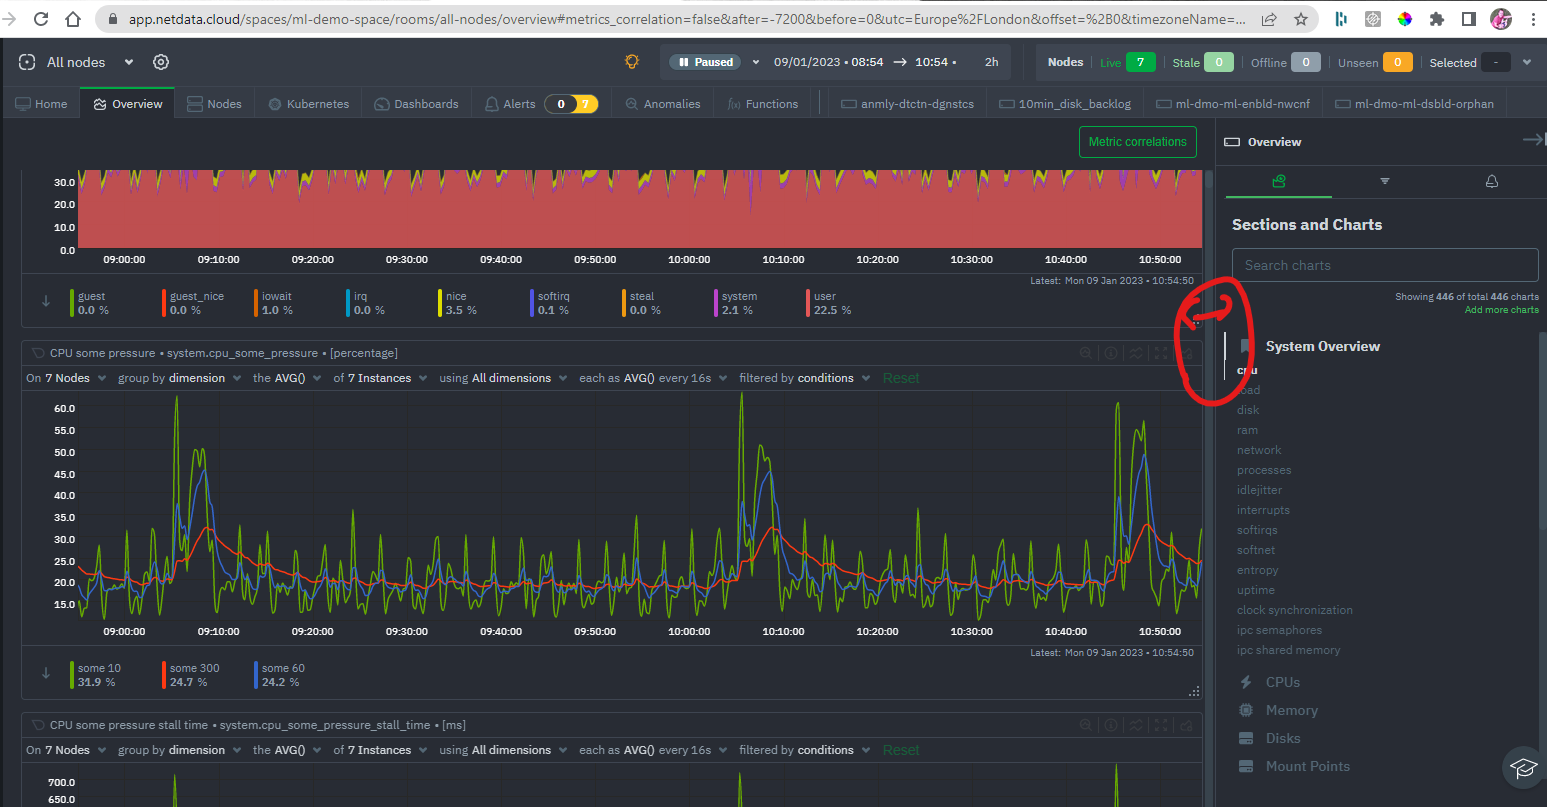Select the green sections-and-charts tab icon
Viewport: 1547px width, 807px height.
pos(1279,181)
